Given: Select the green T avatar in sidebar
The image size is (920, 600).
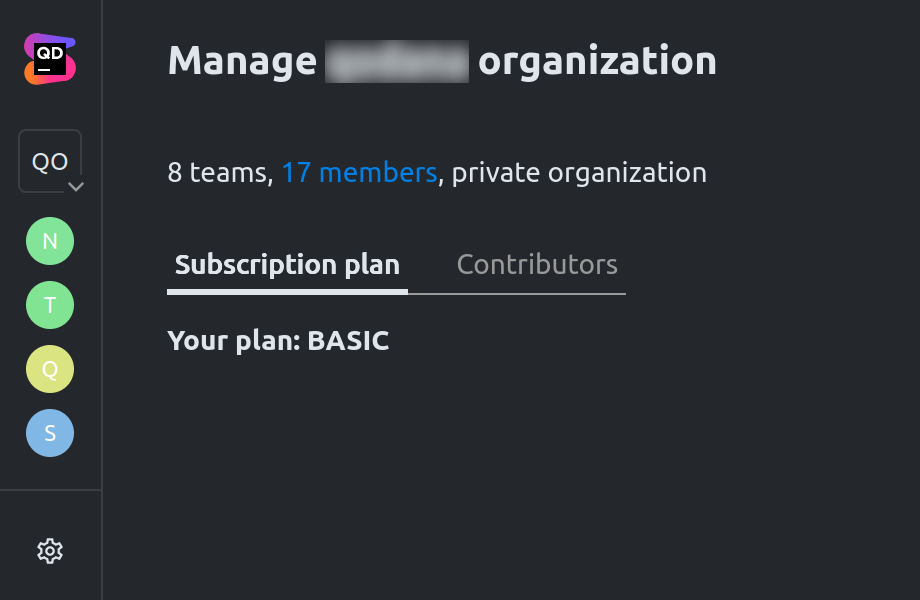Looking at the screenshot, I should [49, 305].
